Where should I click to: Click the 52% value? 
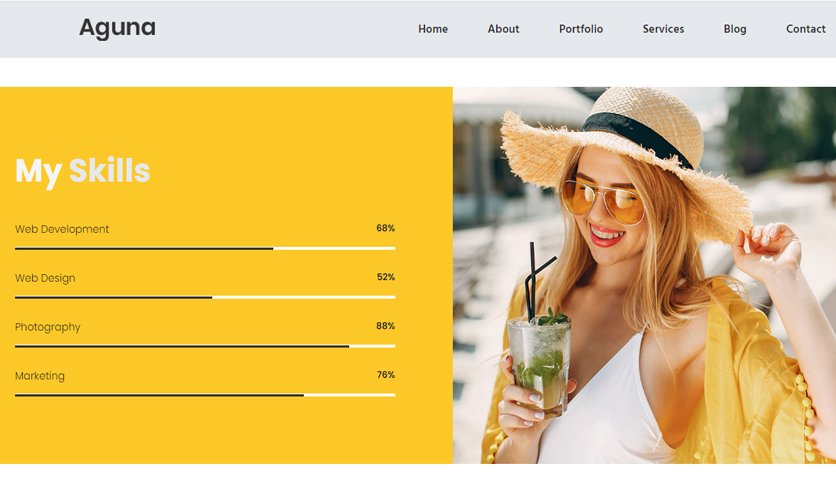pos(386,277)
